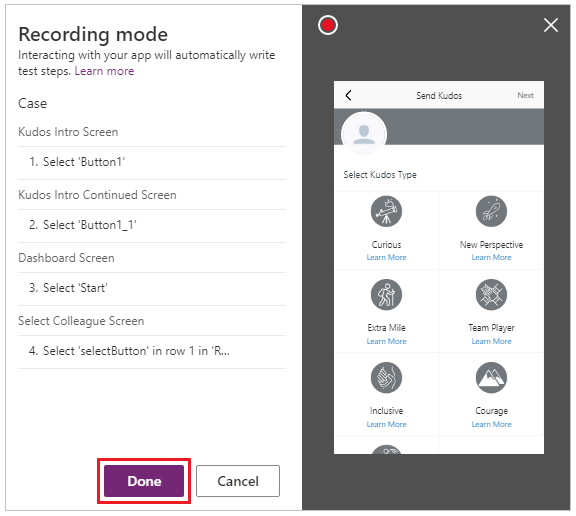Image resolution: width=576 pixels, height=516 pixels.
Task: Open Learn More under Extra Mile
Action: point(386,341)
